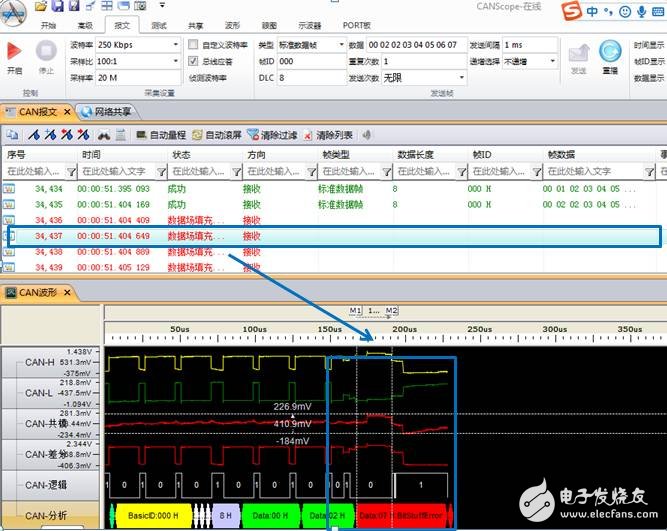Click the 帧ID显示 button
667x531 pixels.
(x=649, y=62)
